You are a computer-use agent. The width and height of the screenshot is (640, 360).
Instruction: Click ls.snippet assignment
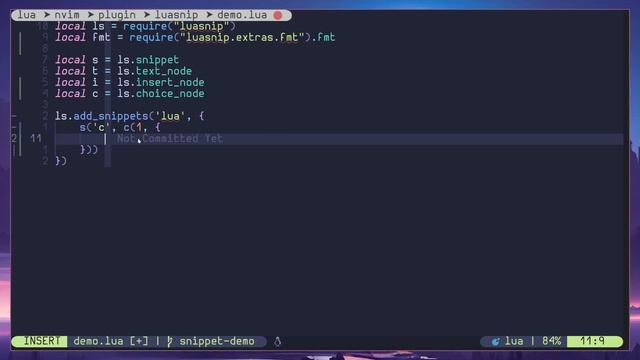[148, 60]
